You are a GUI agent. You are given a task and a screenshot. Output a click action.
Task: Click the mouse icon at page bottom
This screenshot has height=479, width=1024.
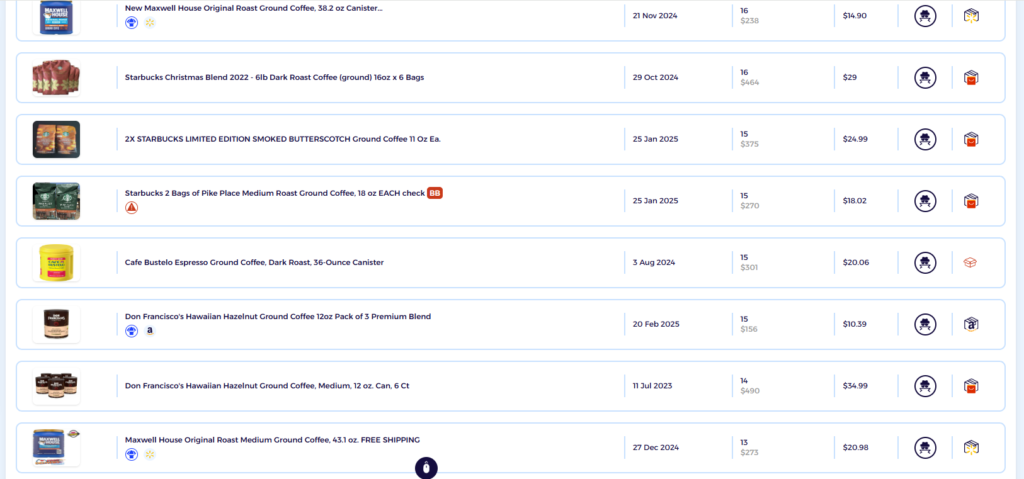pyautogui.click(x=426, y=468)
